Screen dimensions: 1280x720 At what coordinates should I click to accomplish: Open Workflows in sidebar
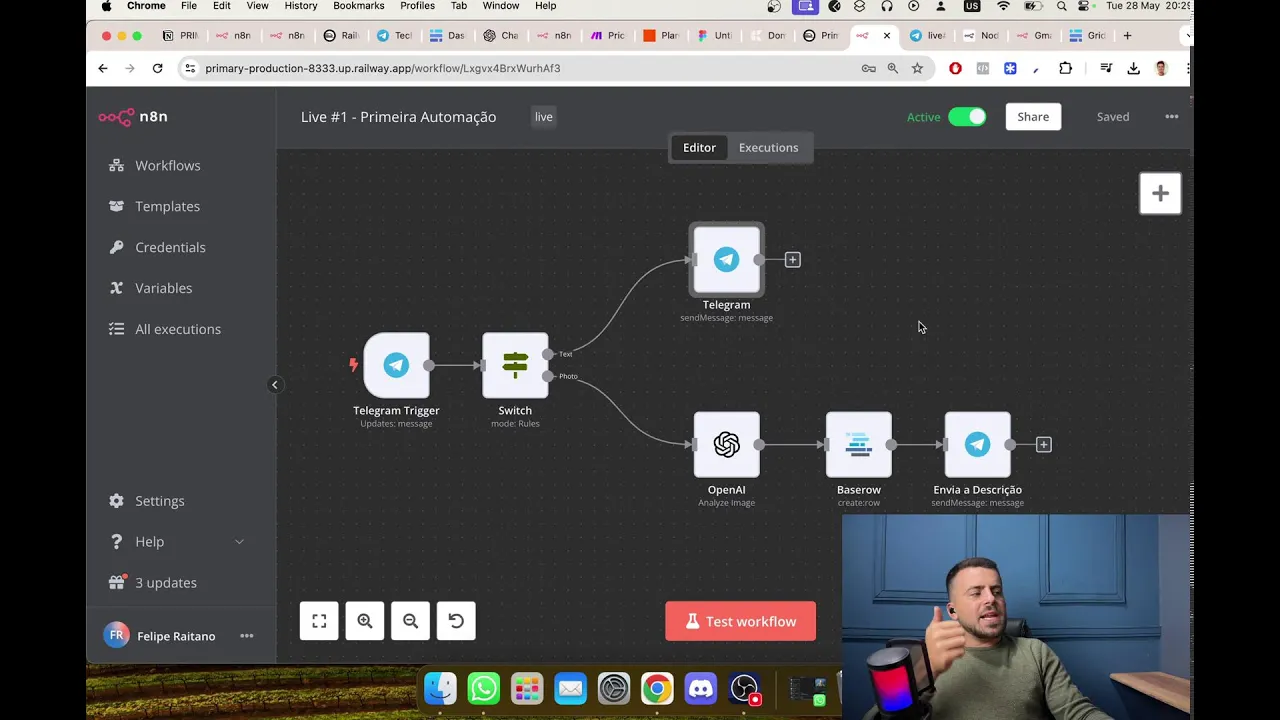pyautogui.click(x=155, y=165)
